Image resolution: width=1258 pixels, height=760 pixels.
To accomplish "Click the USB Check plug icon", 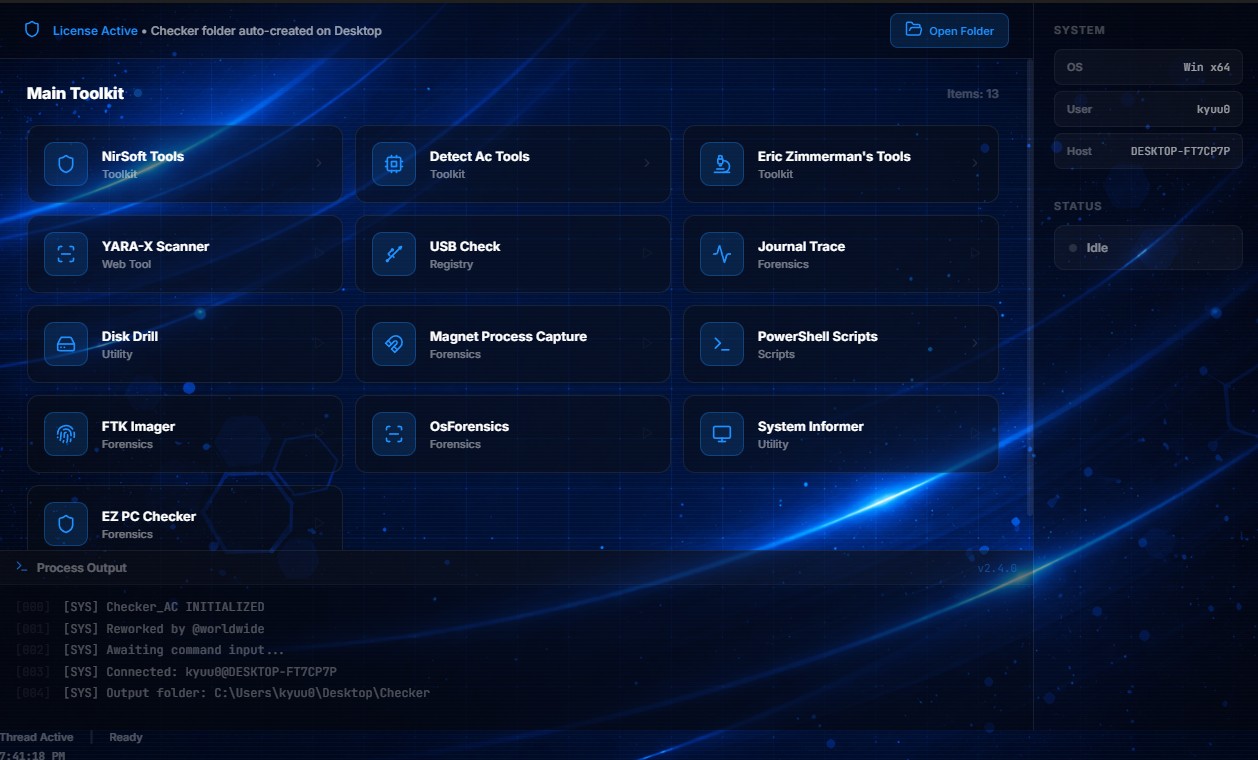I will tap(394, 254).
